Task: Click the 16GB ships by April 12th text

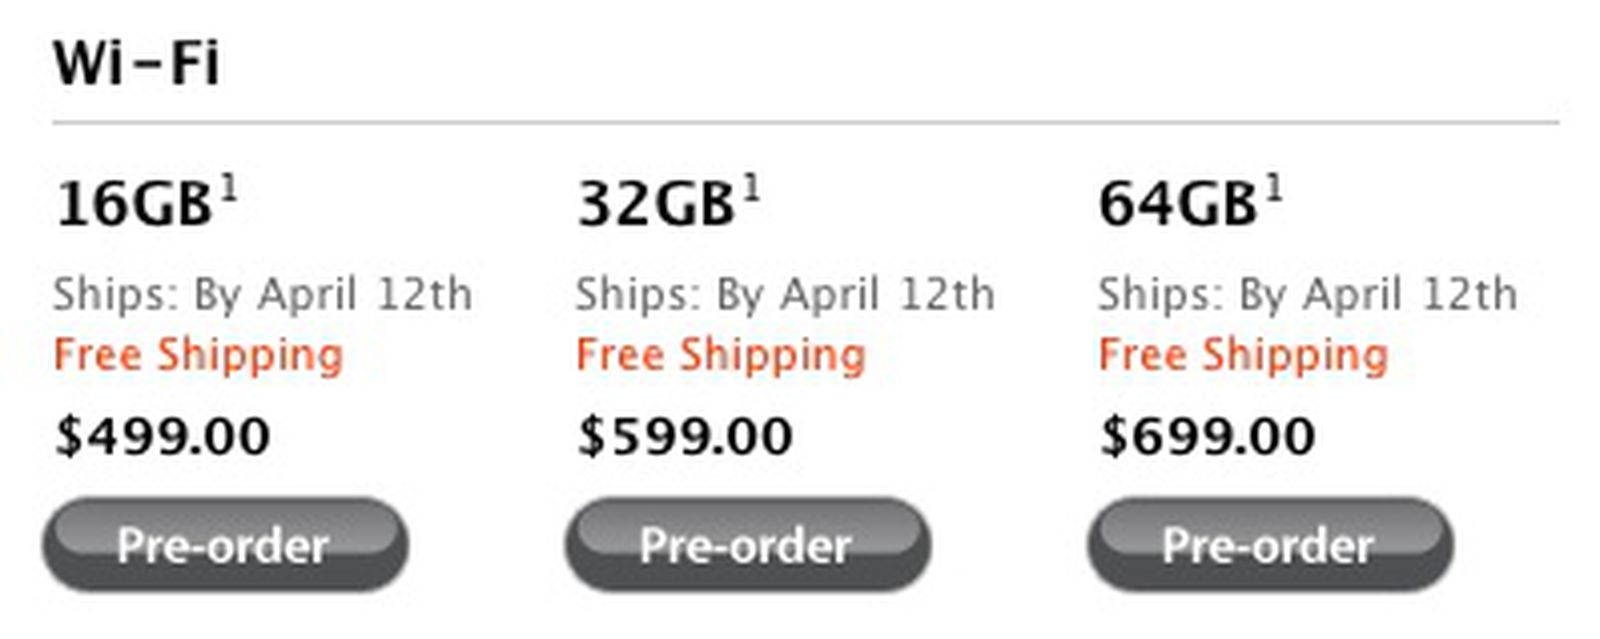Action: point(262,295)
